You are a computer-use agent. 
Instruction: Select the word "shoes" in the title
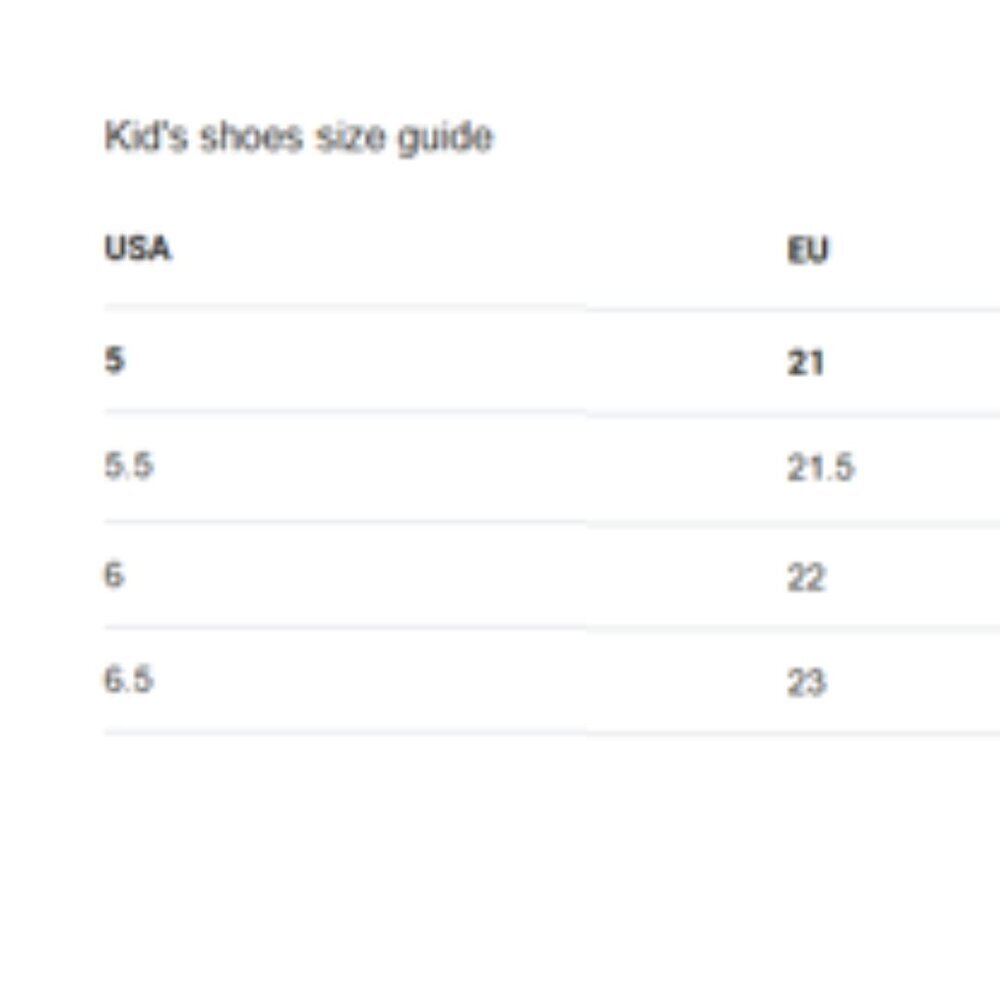click(x=251, y=137)
